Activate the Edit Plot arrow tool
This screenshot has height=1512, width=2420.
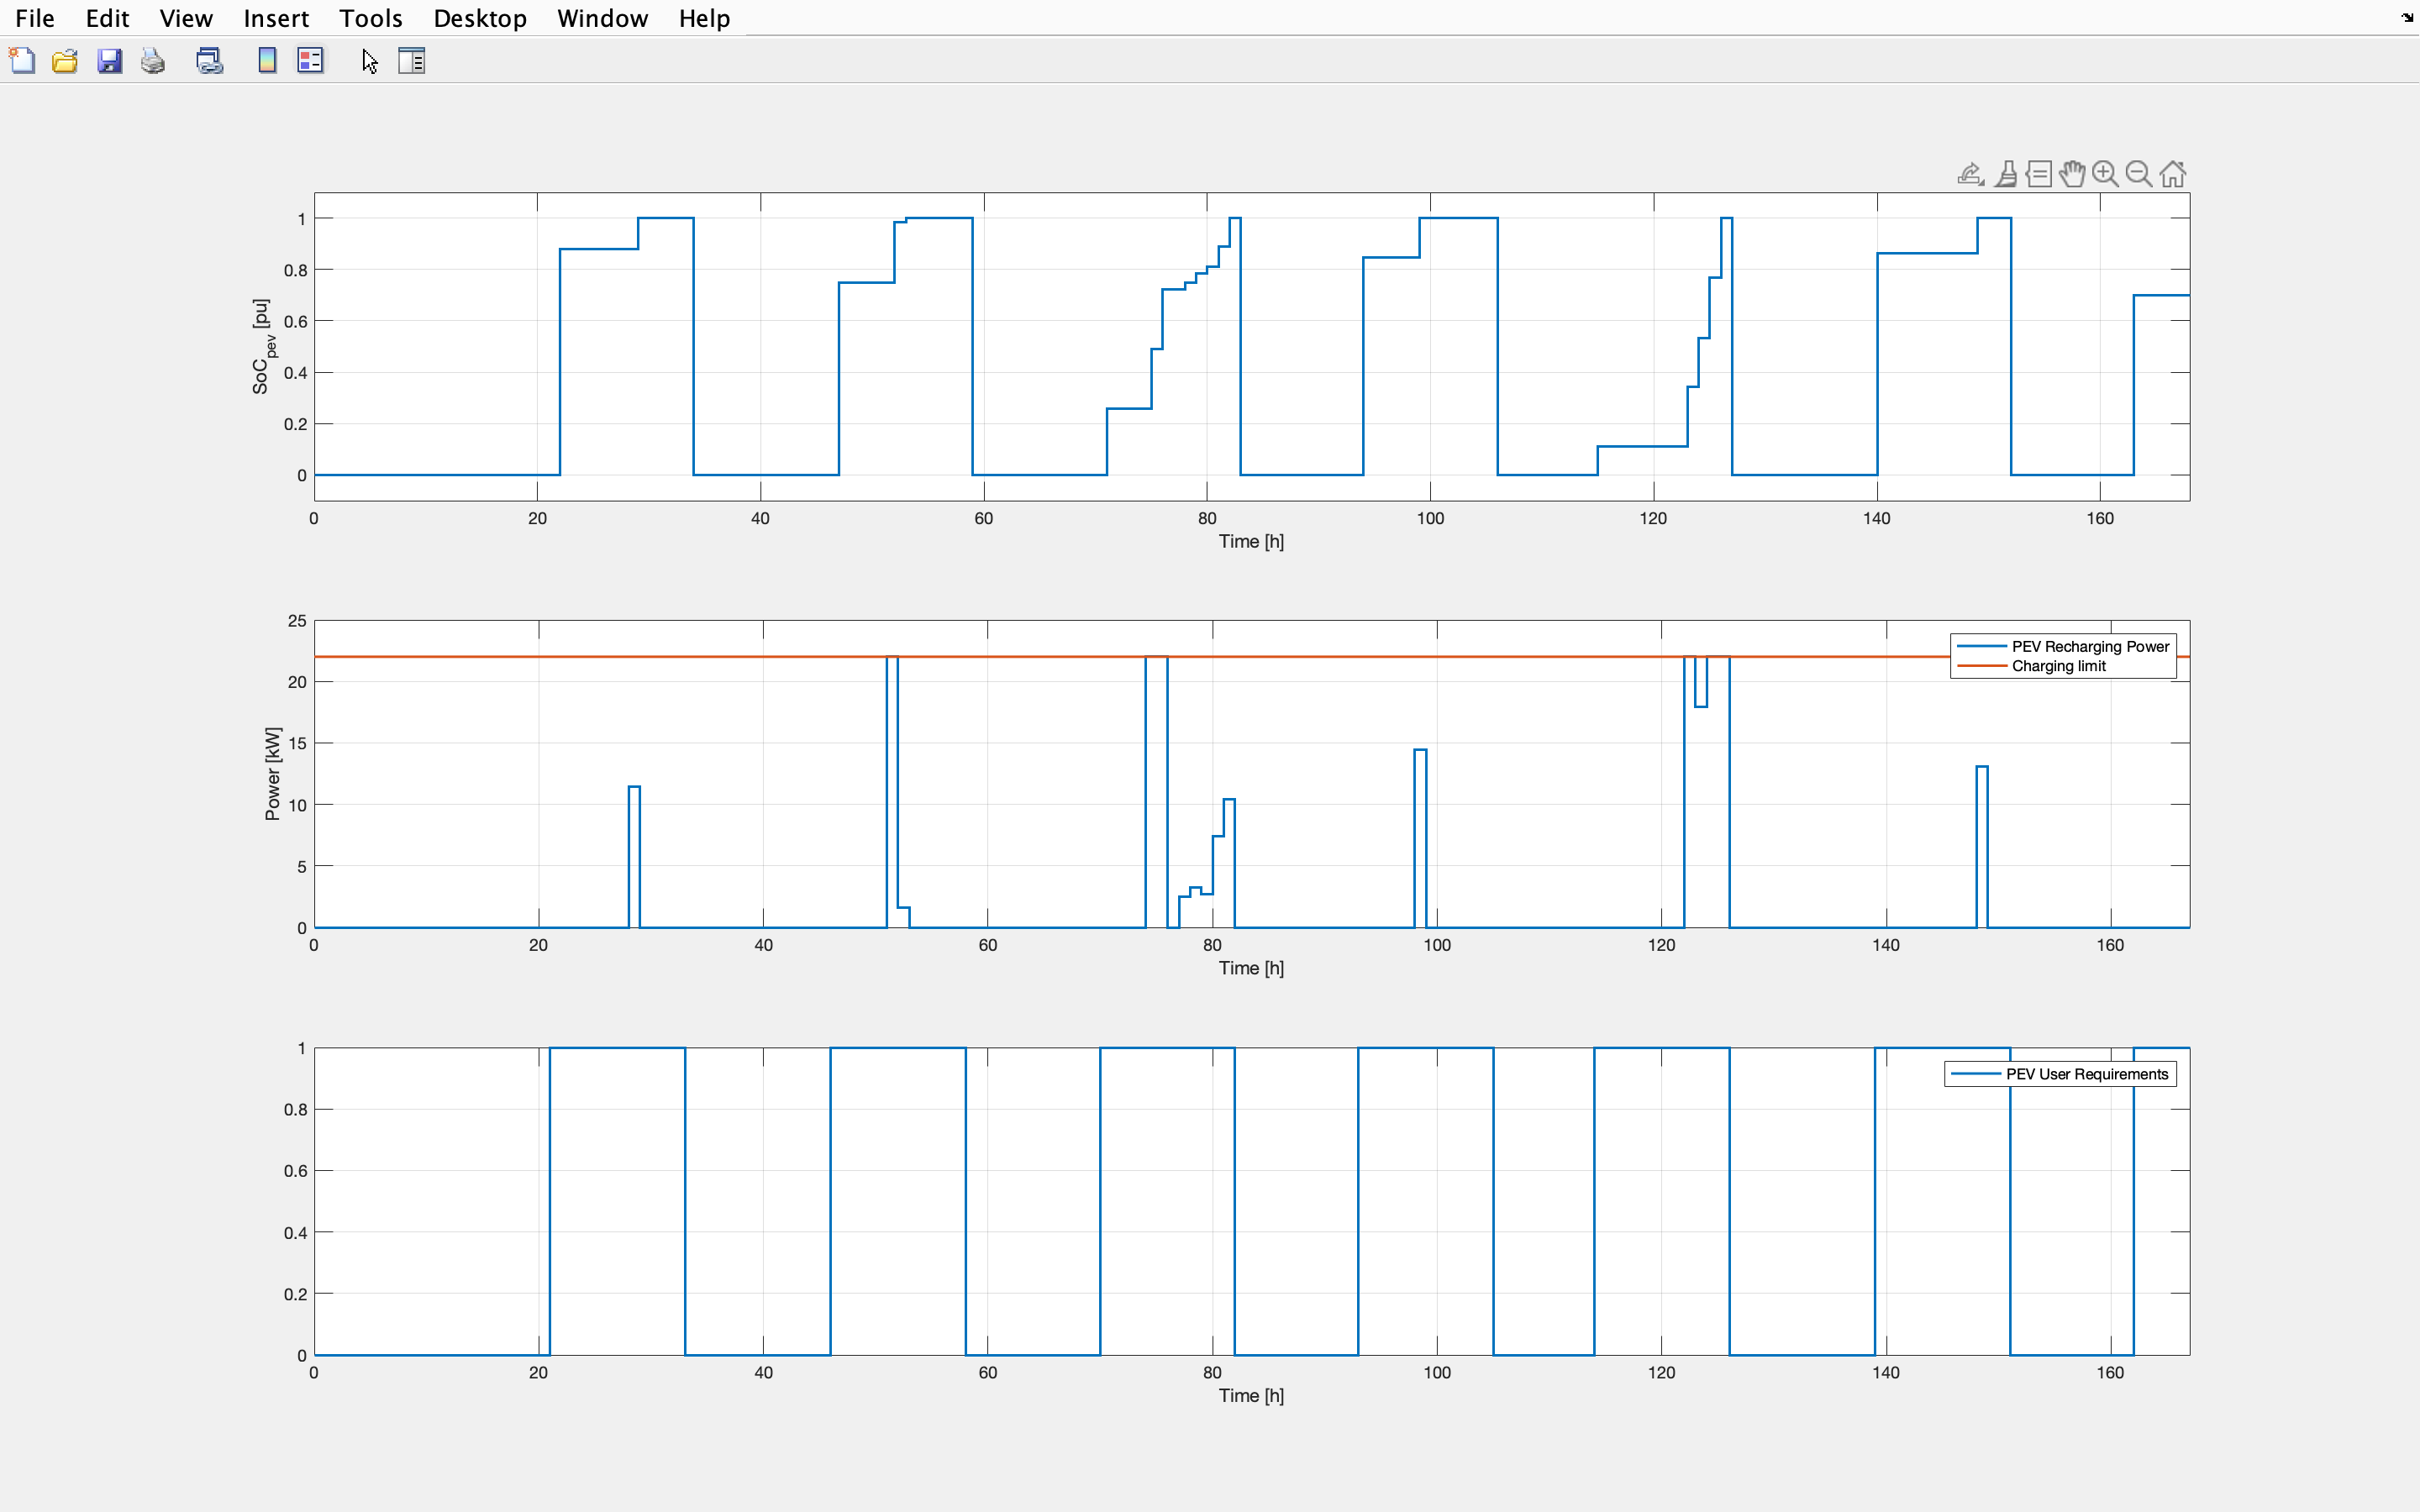pyautogui.click(x=369, y=61)
